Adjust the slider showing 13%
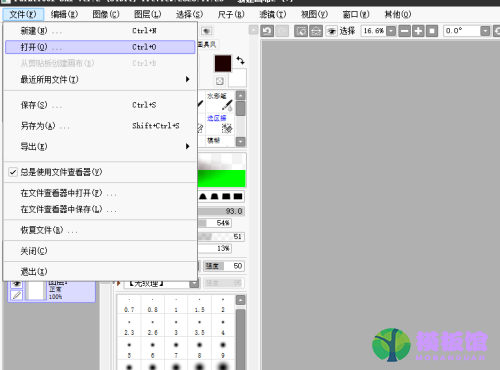 [215, 248]
